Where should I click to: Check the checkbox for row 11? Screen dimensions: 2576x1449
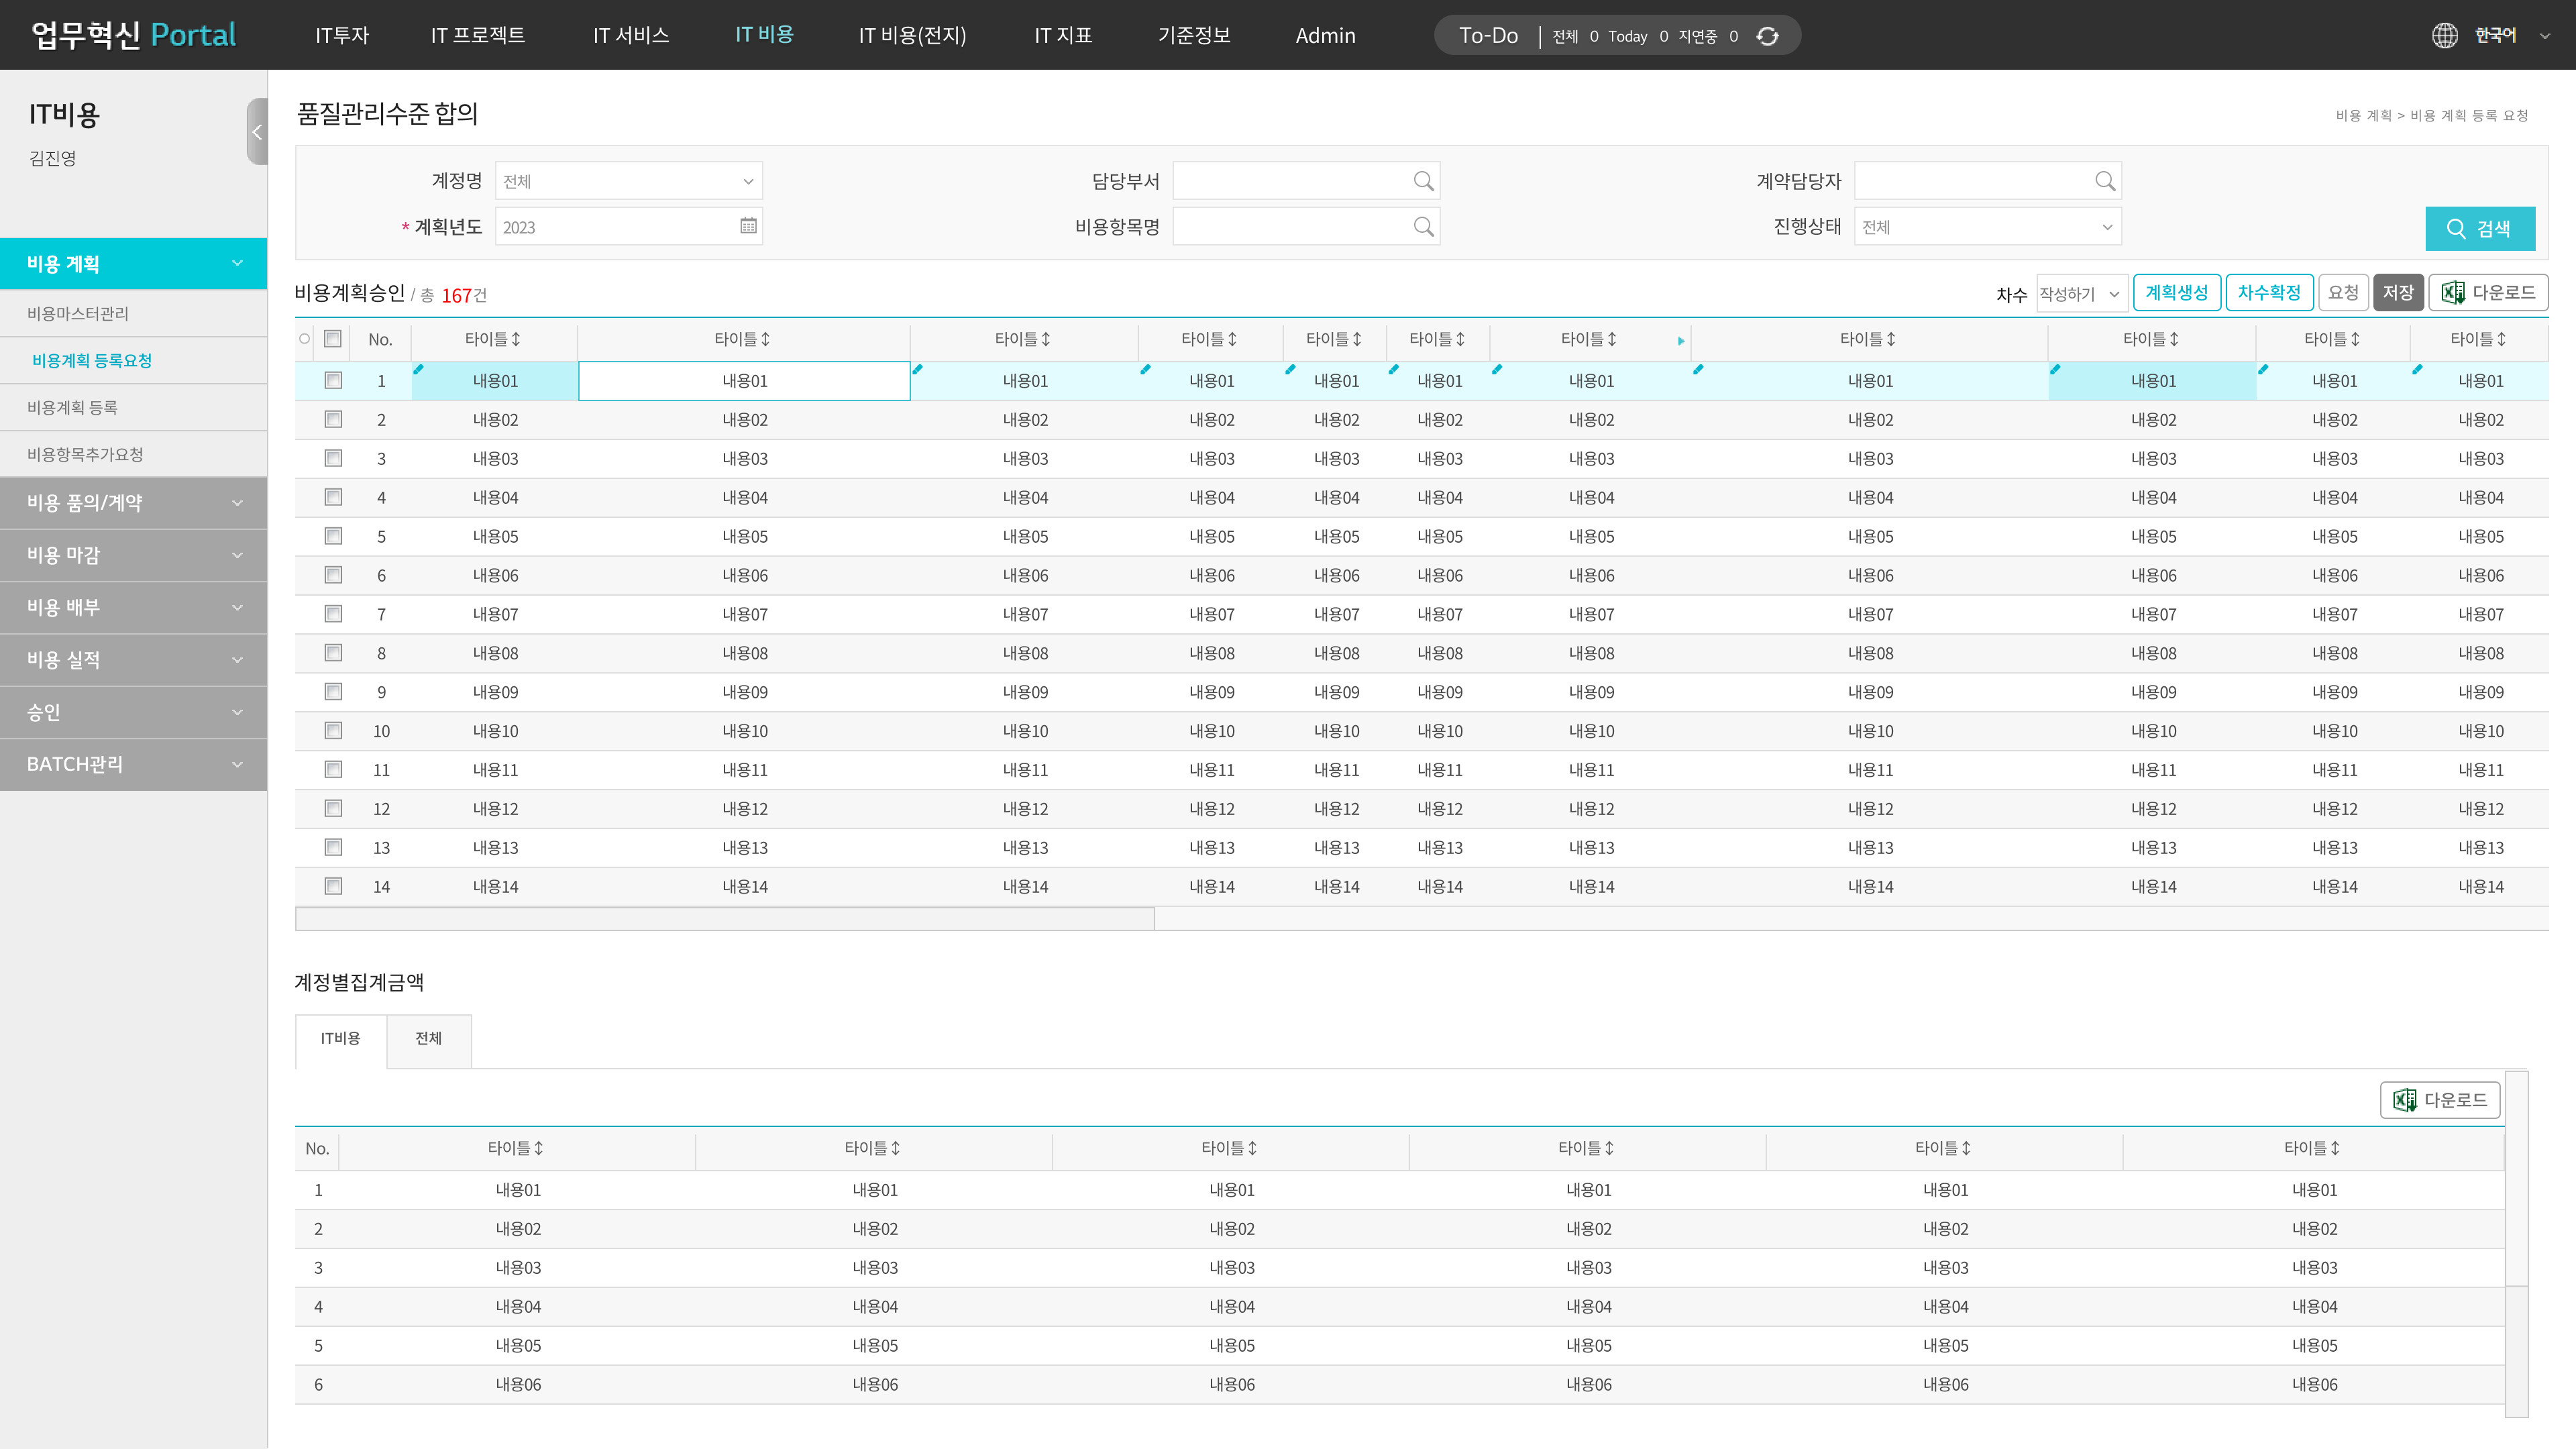point(333,769)
